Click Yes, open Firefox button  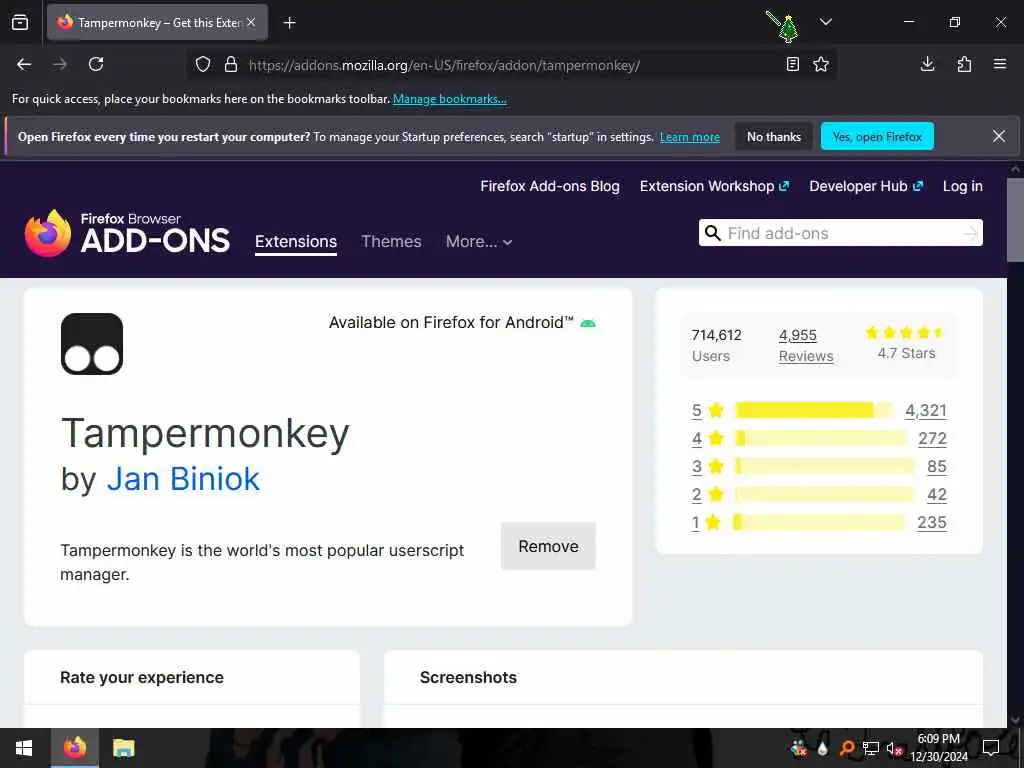[x=877, y=136]
